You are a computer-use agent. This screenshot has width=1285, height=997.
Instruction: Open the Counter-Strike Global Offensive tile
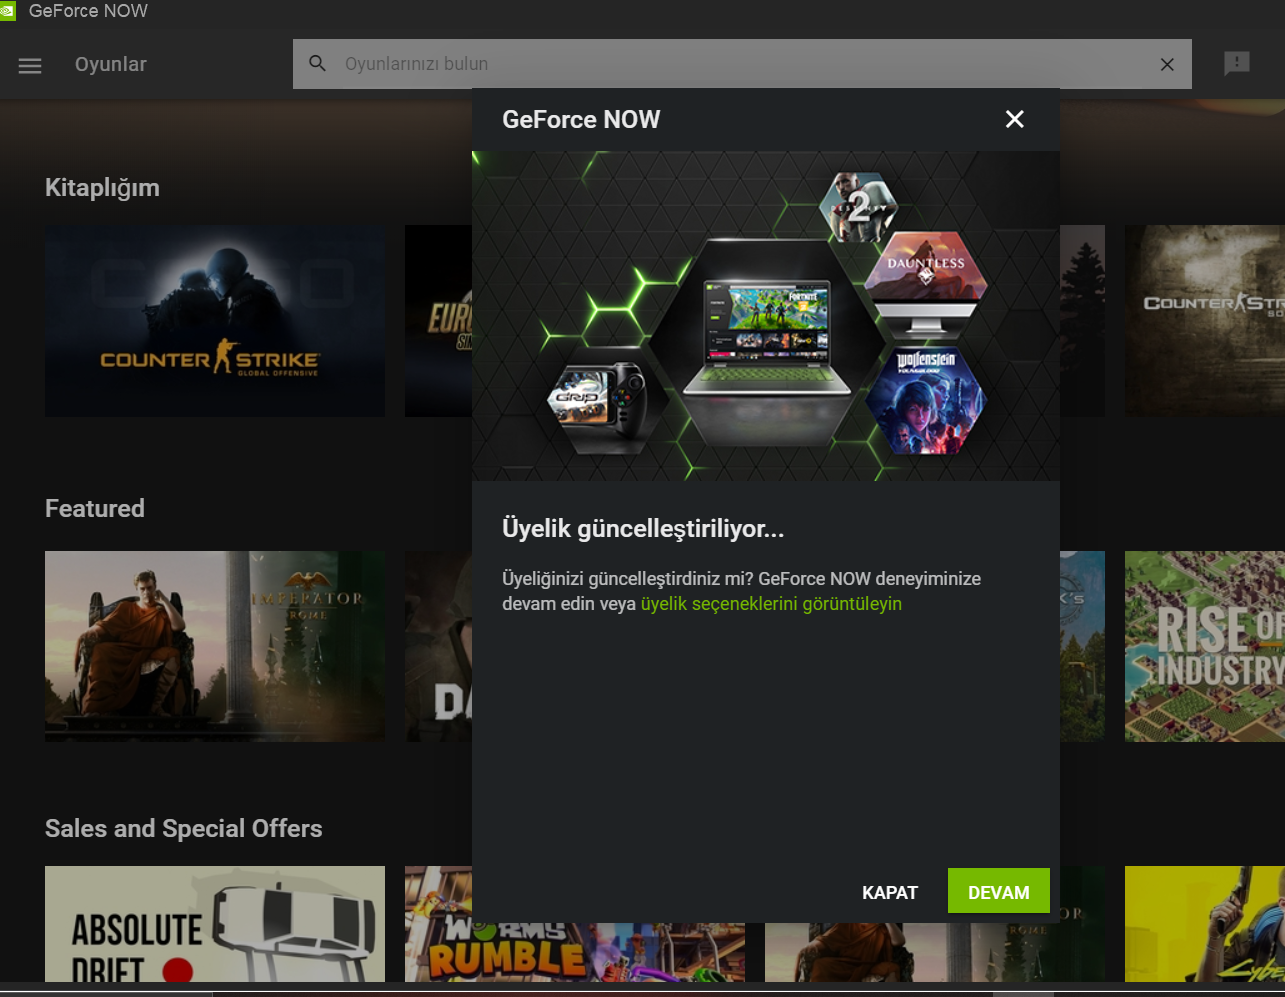coord(215,321)
